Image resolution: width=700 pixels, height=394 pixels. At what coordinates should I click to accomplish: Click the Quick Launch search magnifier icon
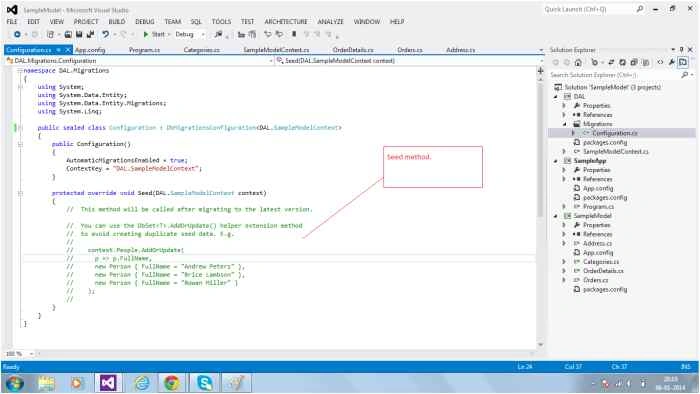pos(640,9)
